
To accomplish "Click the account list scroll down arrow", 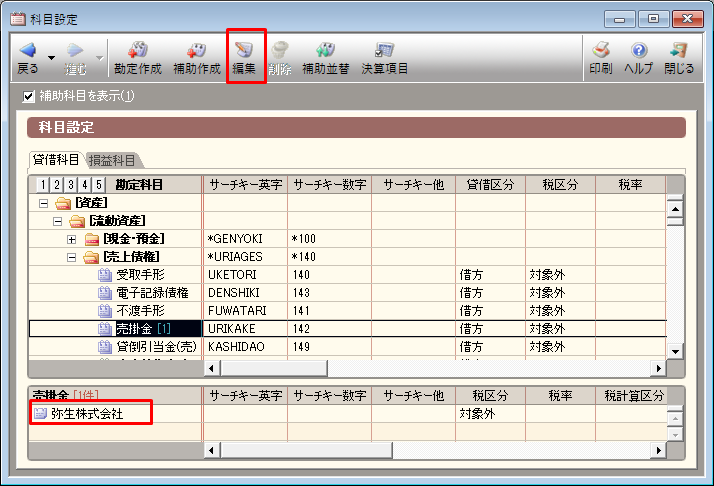I will (675, 351).
